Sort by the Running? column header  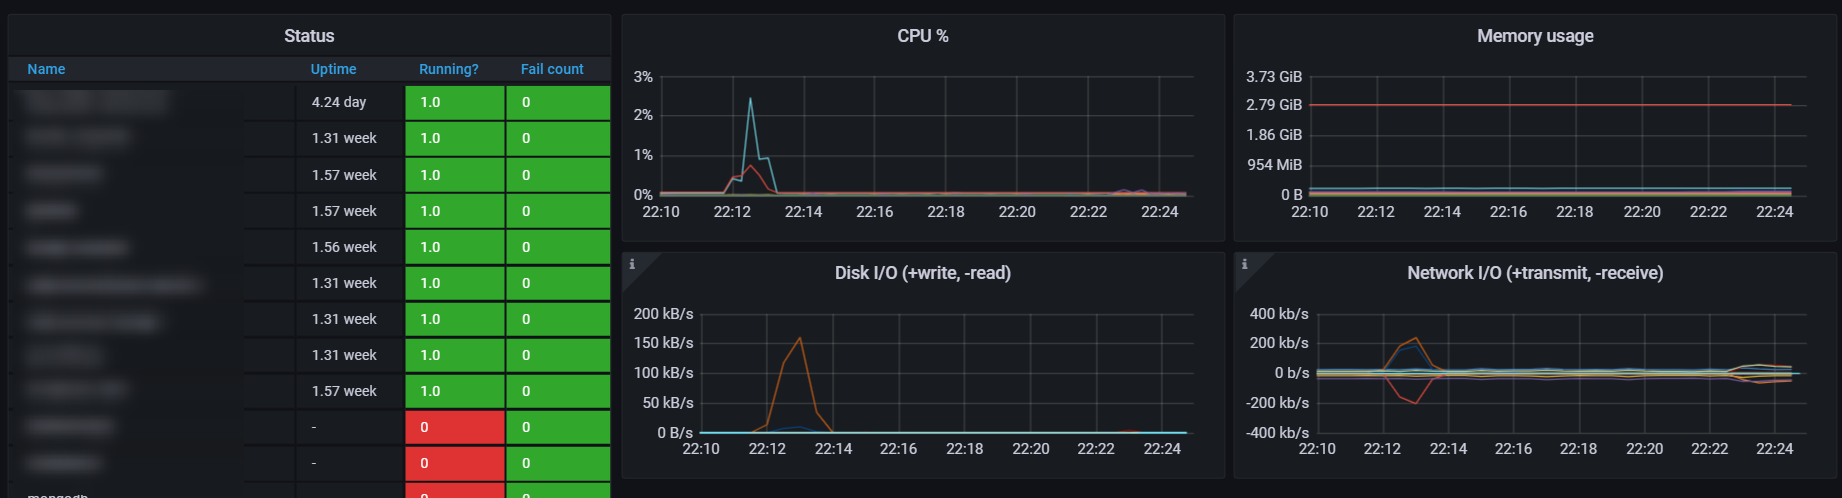click(448, 69)
